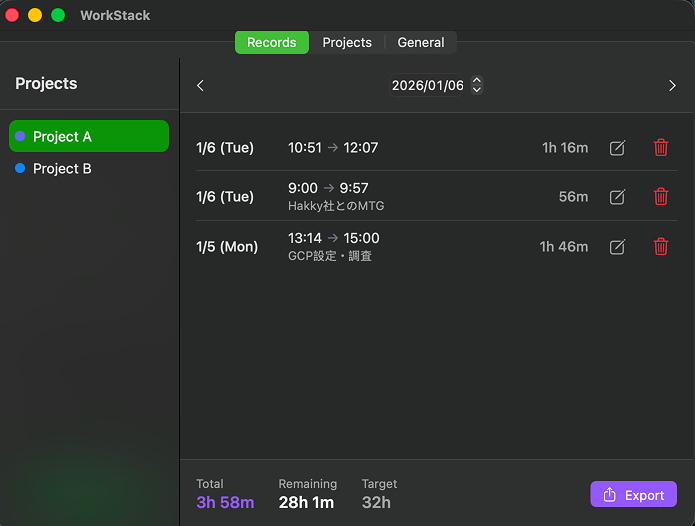Click the Projects sidebar heading
This screenshot has height=526, width=695.
point(46,83)
